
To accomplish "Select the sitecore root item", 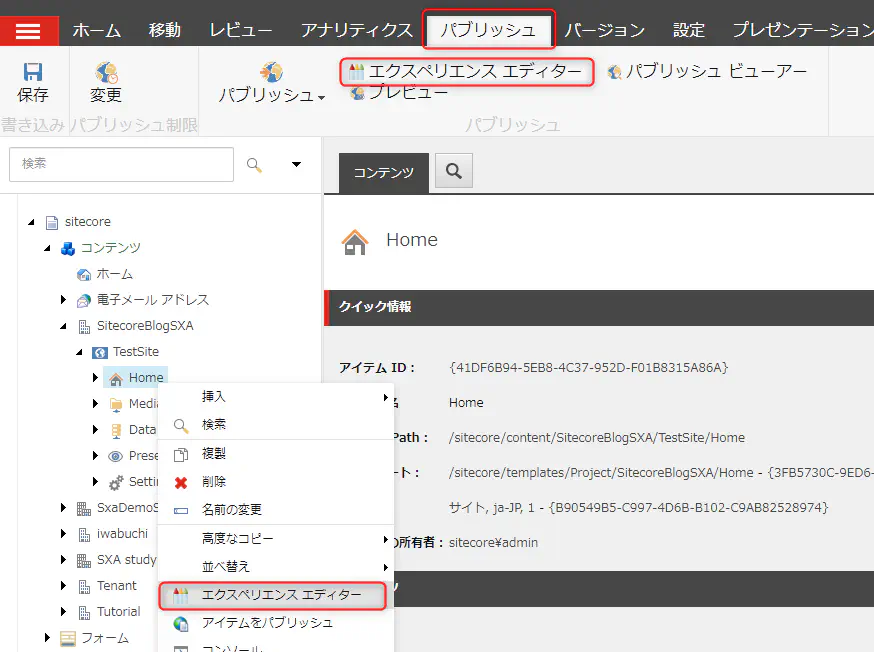I will pos(88,222).
